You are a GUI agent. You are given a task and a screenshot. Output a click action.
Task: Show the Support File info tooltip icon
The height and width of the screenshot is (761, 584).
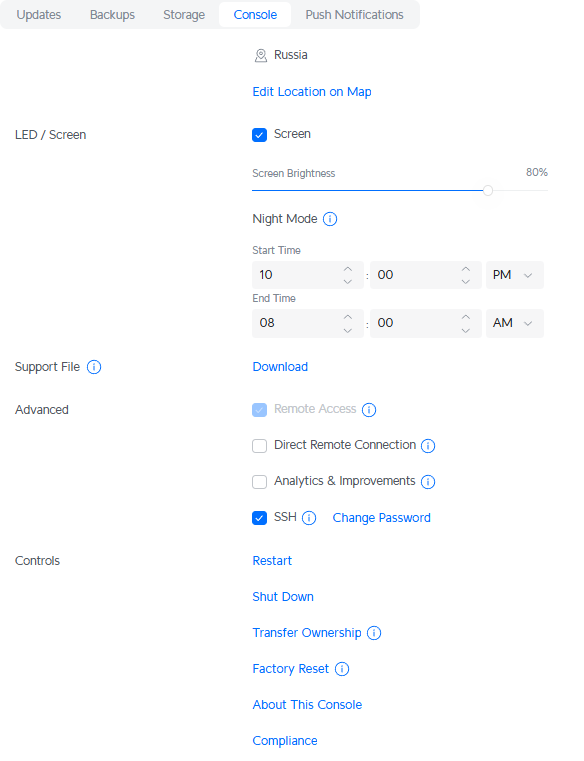[x=94, y=367]
